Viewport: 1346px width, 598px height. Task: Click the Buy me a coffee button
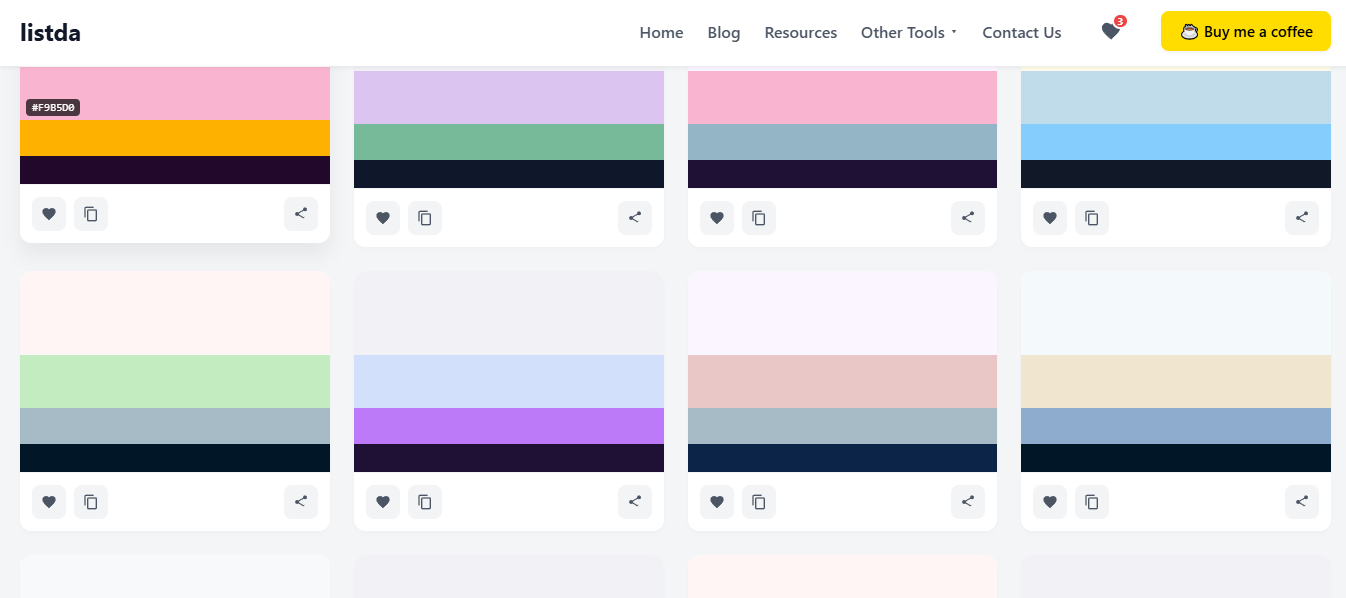pyautogui.click(x=1246, y=31)
